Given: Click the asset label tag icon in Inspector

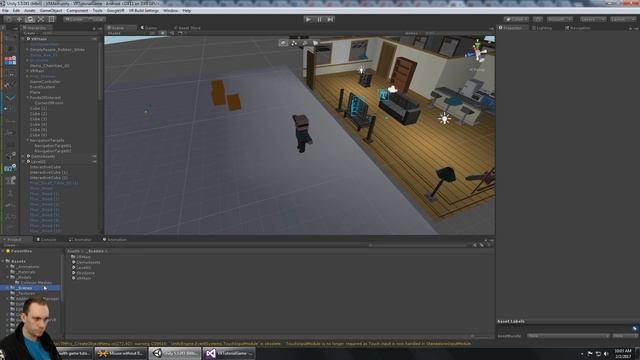Looking at the screenshot, I should tap(635, 328).
